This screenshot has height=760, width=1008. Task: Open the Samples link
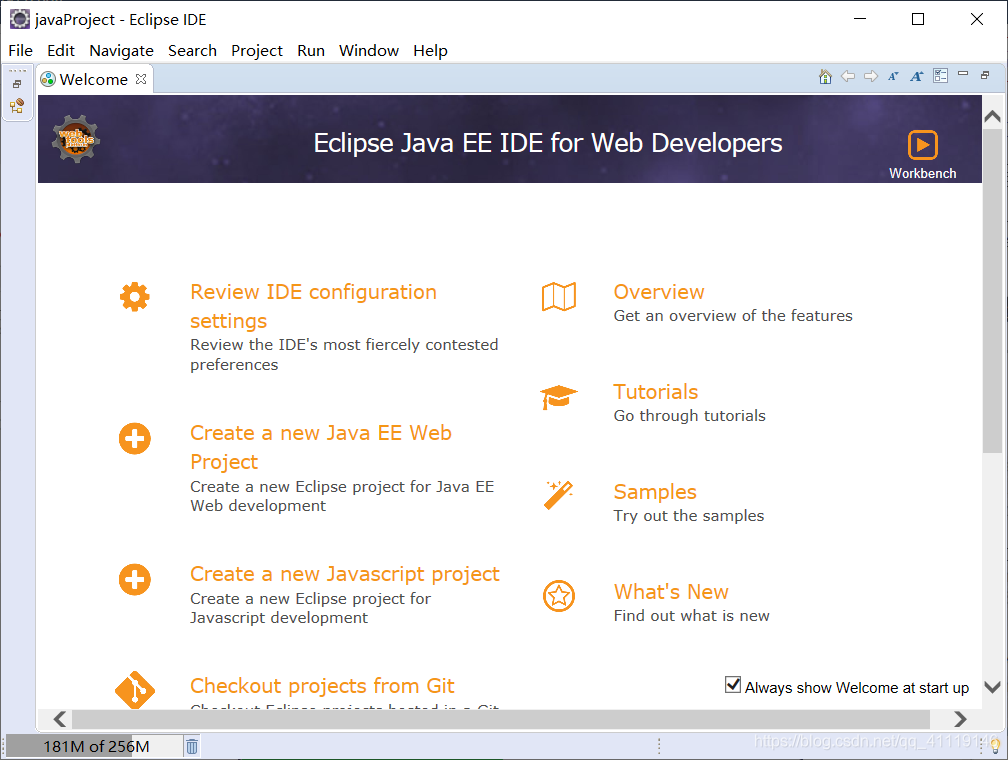tap(655, 492)
